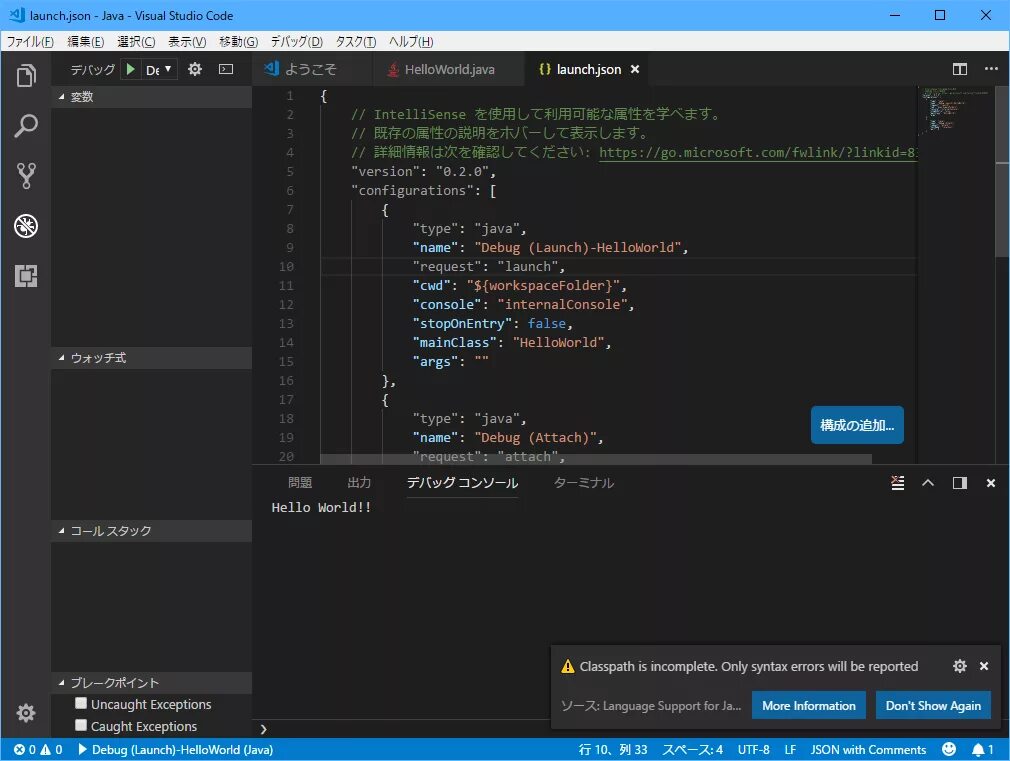Open the 編集(E) menu
This screenshot has width=1010, height=761.
coord(85,41)
